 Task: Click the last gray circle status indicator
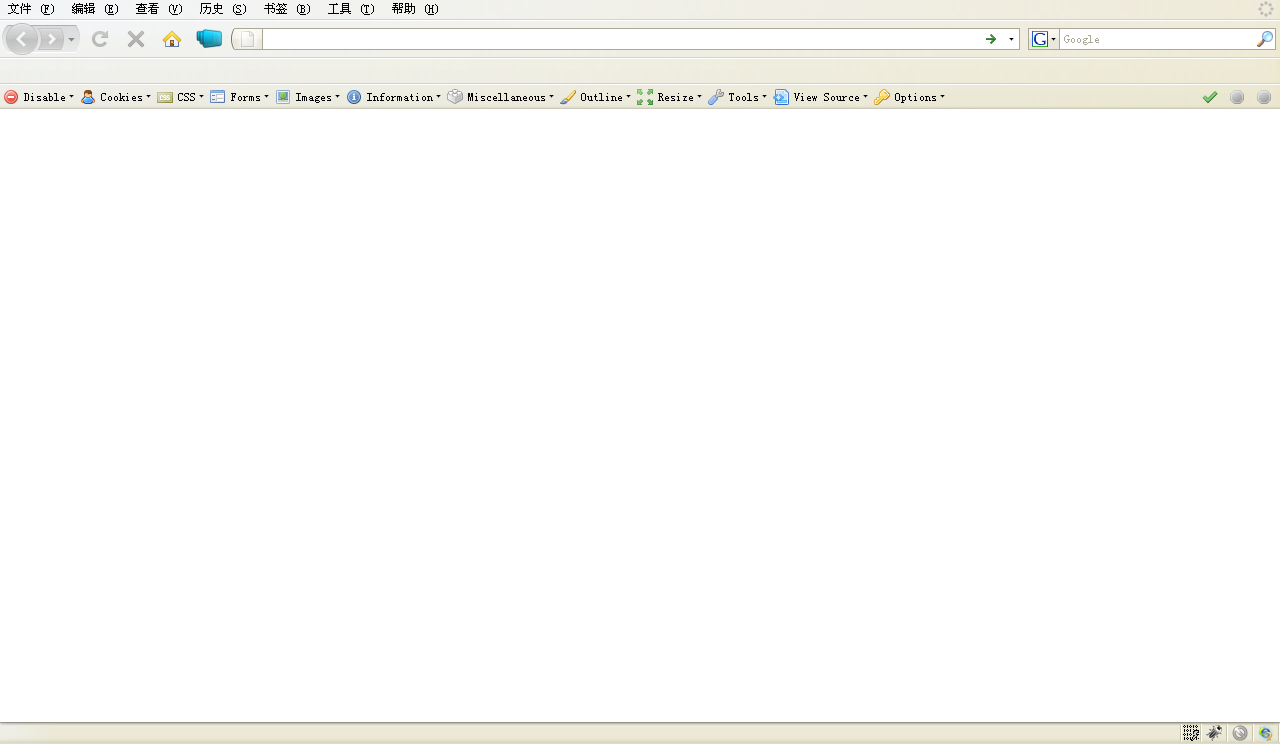[1264, 97]
